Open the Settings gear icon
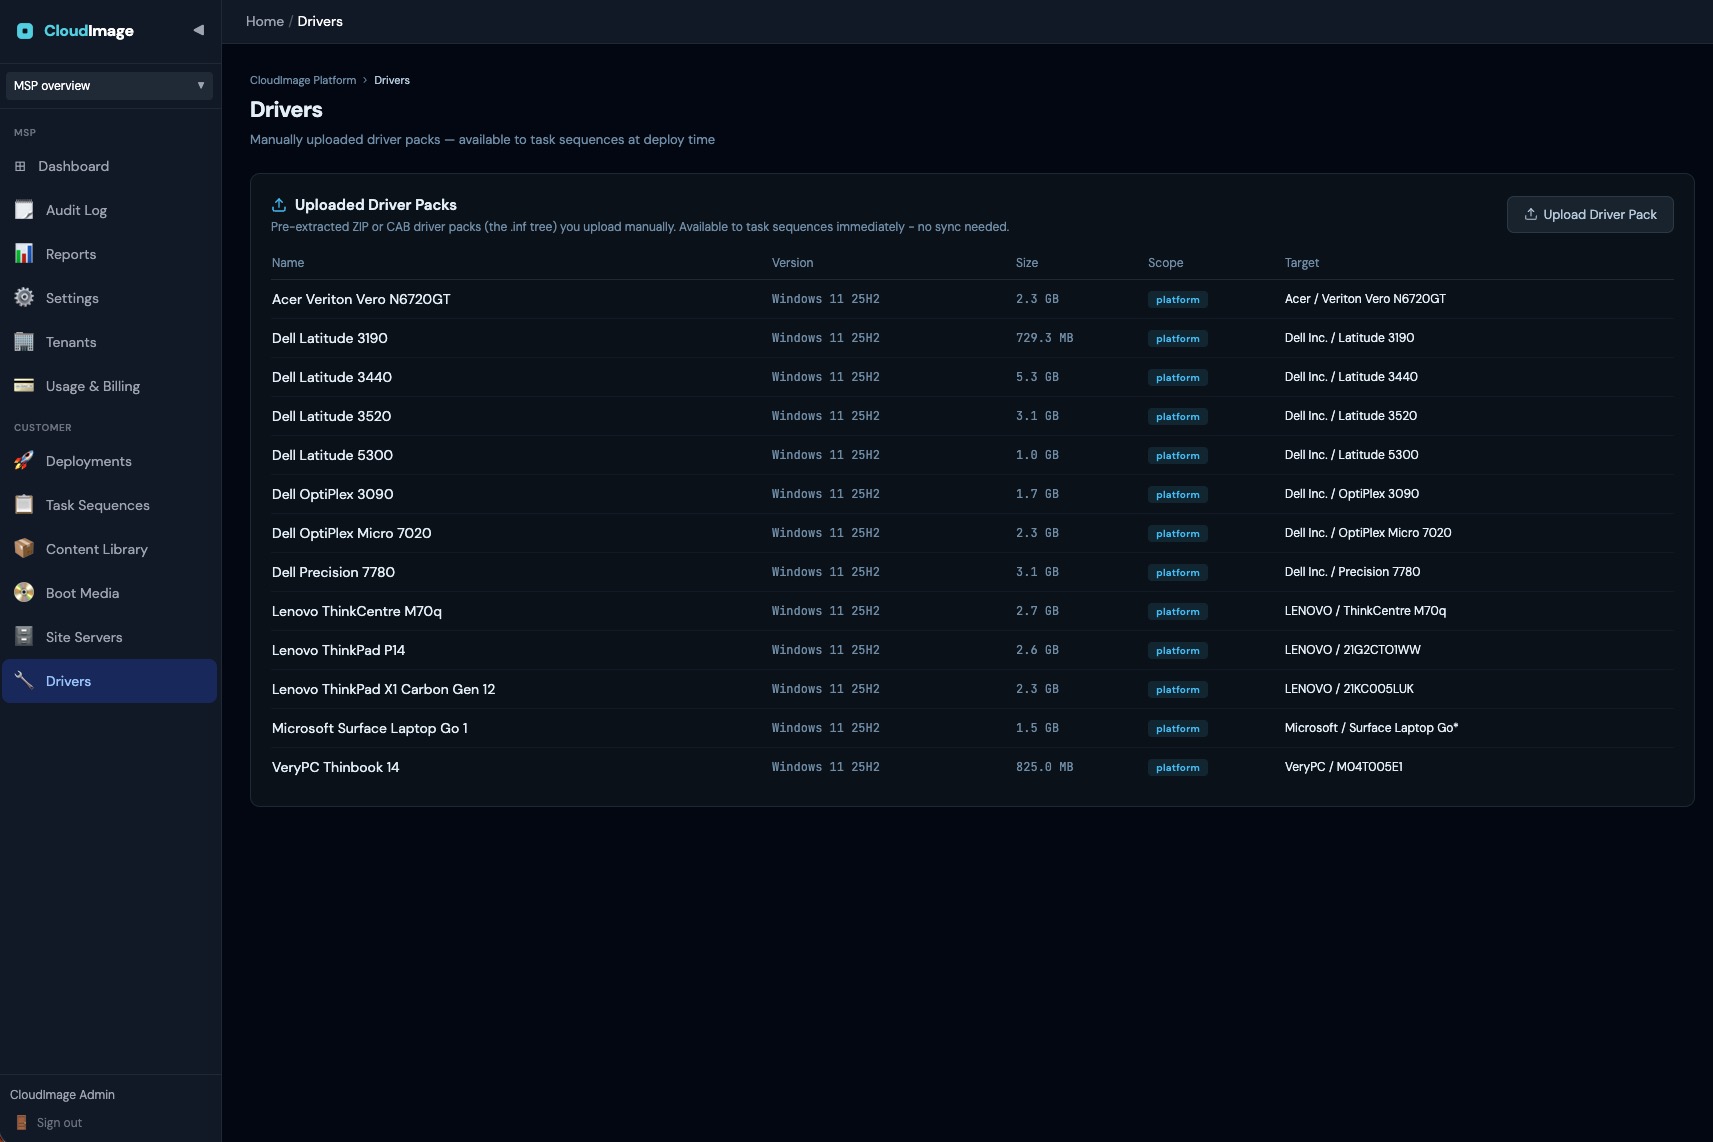The width and height of the screenshot is (1713, 1142). 24,298
